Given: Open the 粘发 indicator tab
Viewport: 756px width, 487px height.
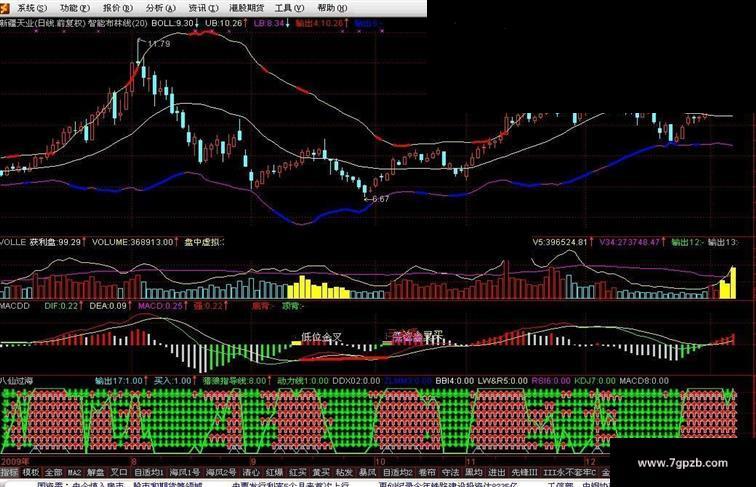Looking at the screenshot, I should [344, 473].
